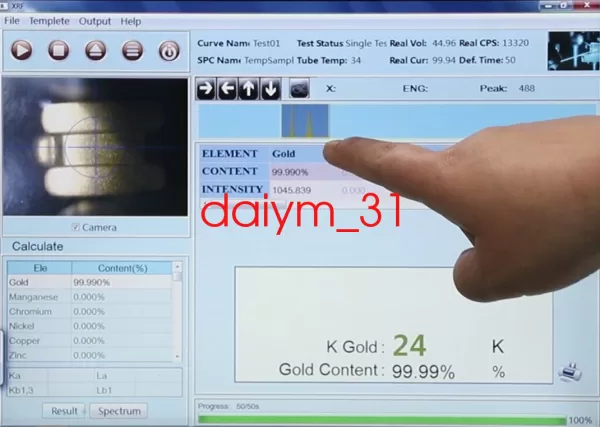Close the XRF window
This screenshot has height=427, width=600.
pyautogui.click(x=587, y=5)
